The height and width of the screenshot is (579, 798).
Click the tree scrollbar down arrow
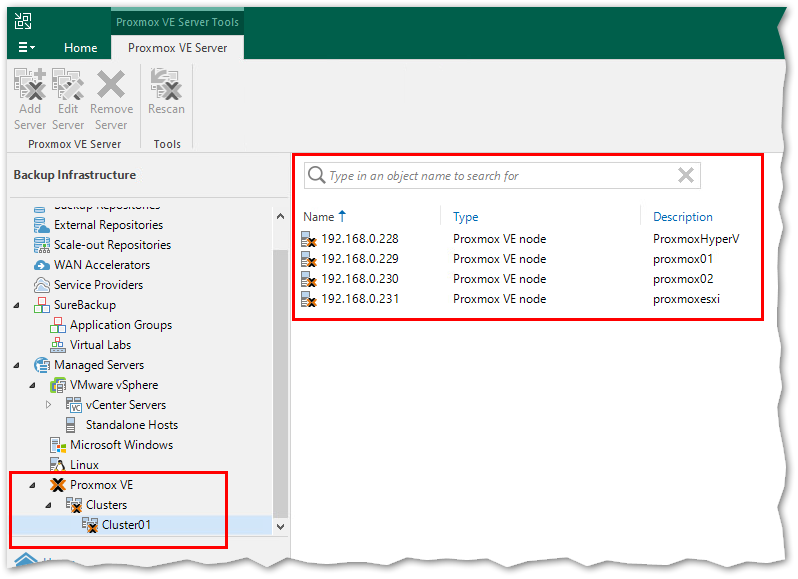[x=280, y=526]
